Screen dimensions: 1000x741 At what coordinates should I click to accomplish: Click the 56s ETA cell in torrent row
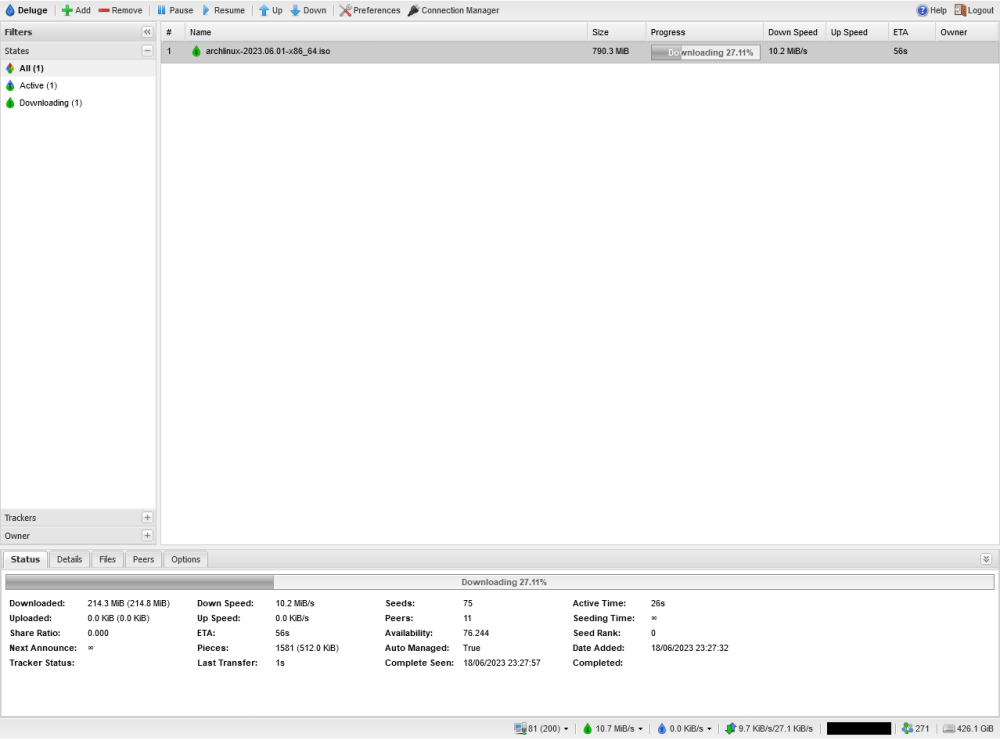coord(901,51)
